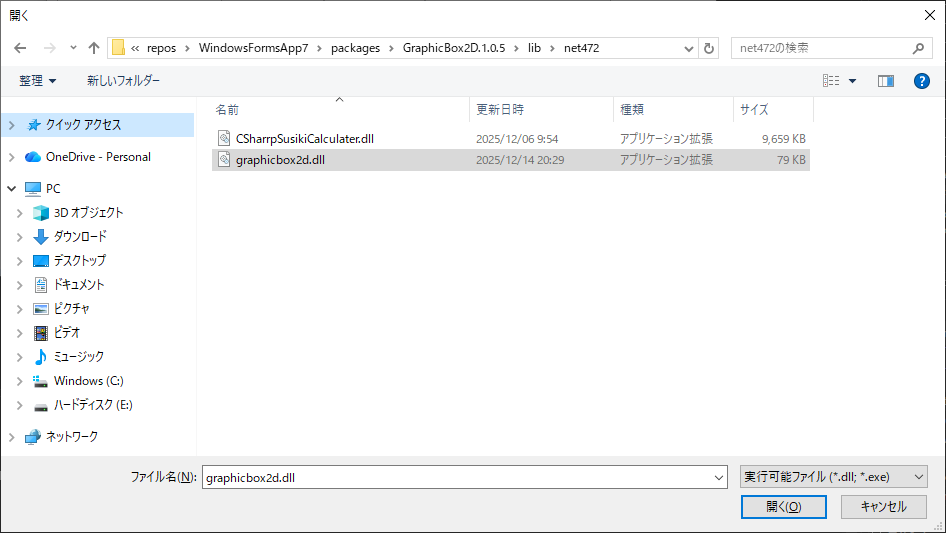
Task: Open subfolder chevron after lib breadcrumb
Action: [552, 48]
